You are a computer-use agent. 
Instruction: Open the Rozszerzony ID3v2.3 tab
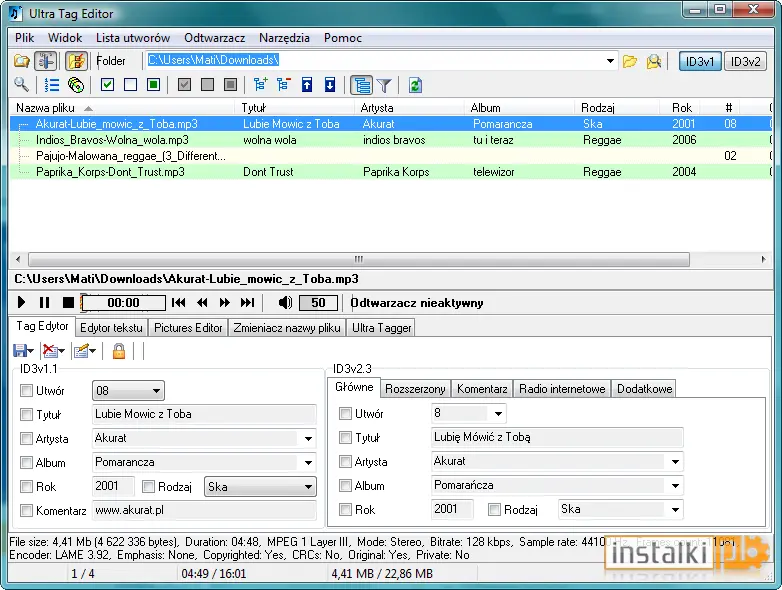click(x=415, y=389)
